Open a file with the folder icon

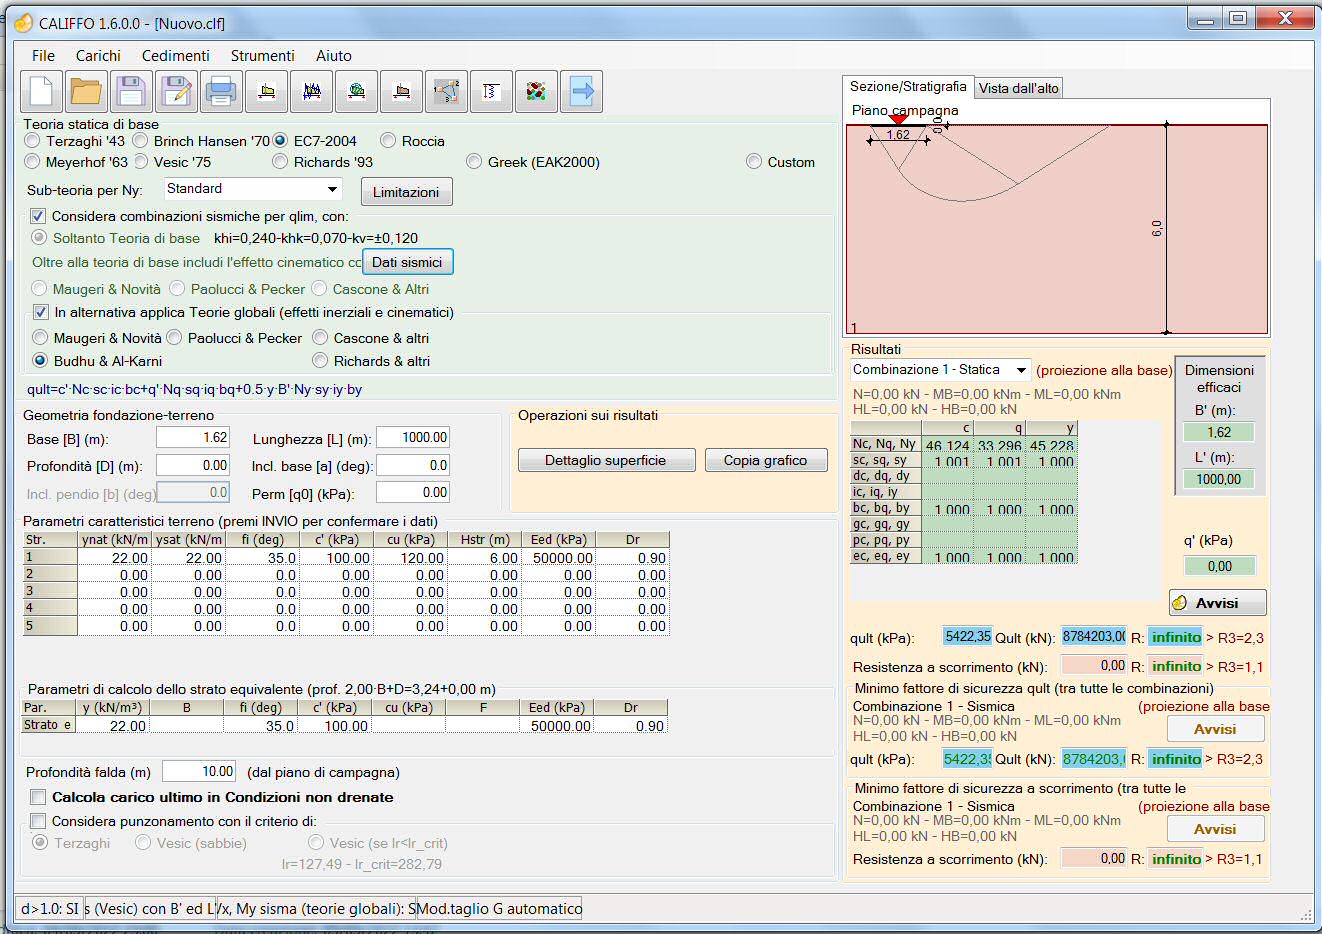86,92
